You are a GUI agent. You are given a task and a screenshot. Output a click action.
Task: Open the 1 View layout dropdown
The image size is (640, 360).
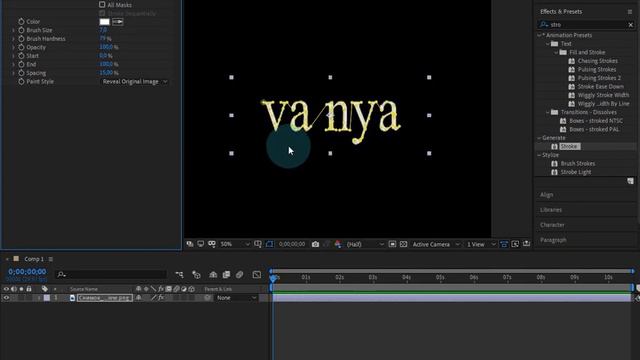pos(481,244)
